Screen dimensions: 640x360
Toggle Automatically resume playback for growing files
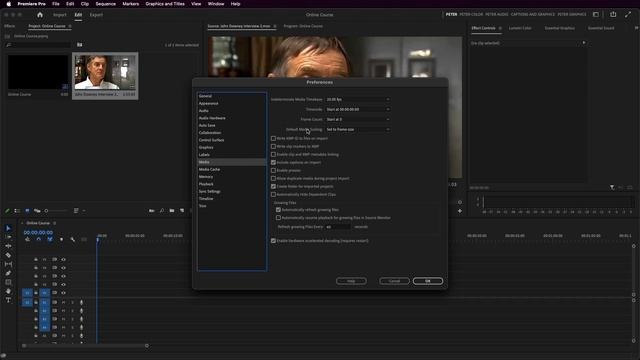tap(278, 218)
